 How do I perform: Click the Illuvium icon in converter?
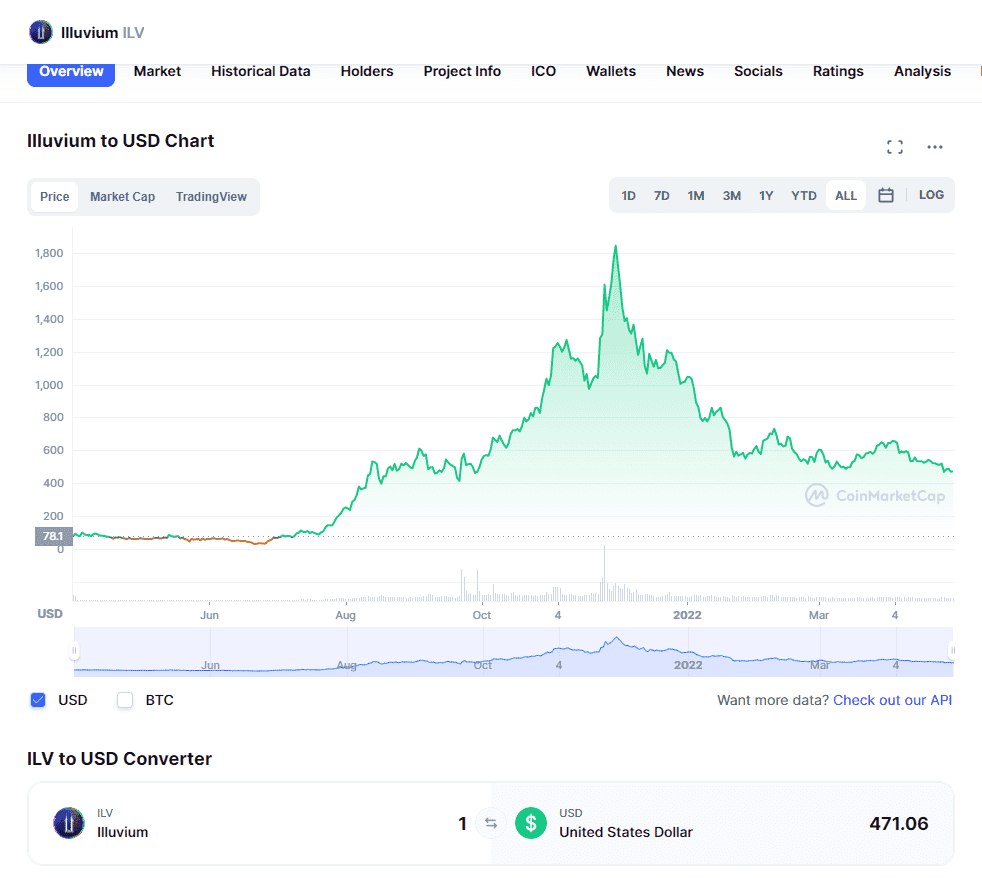pyautogui.click(x=69, y=823)
